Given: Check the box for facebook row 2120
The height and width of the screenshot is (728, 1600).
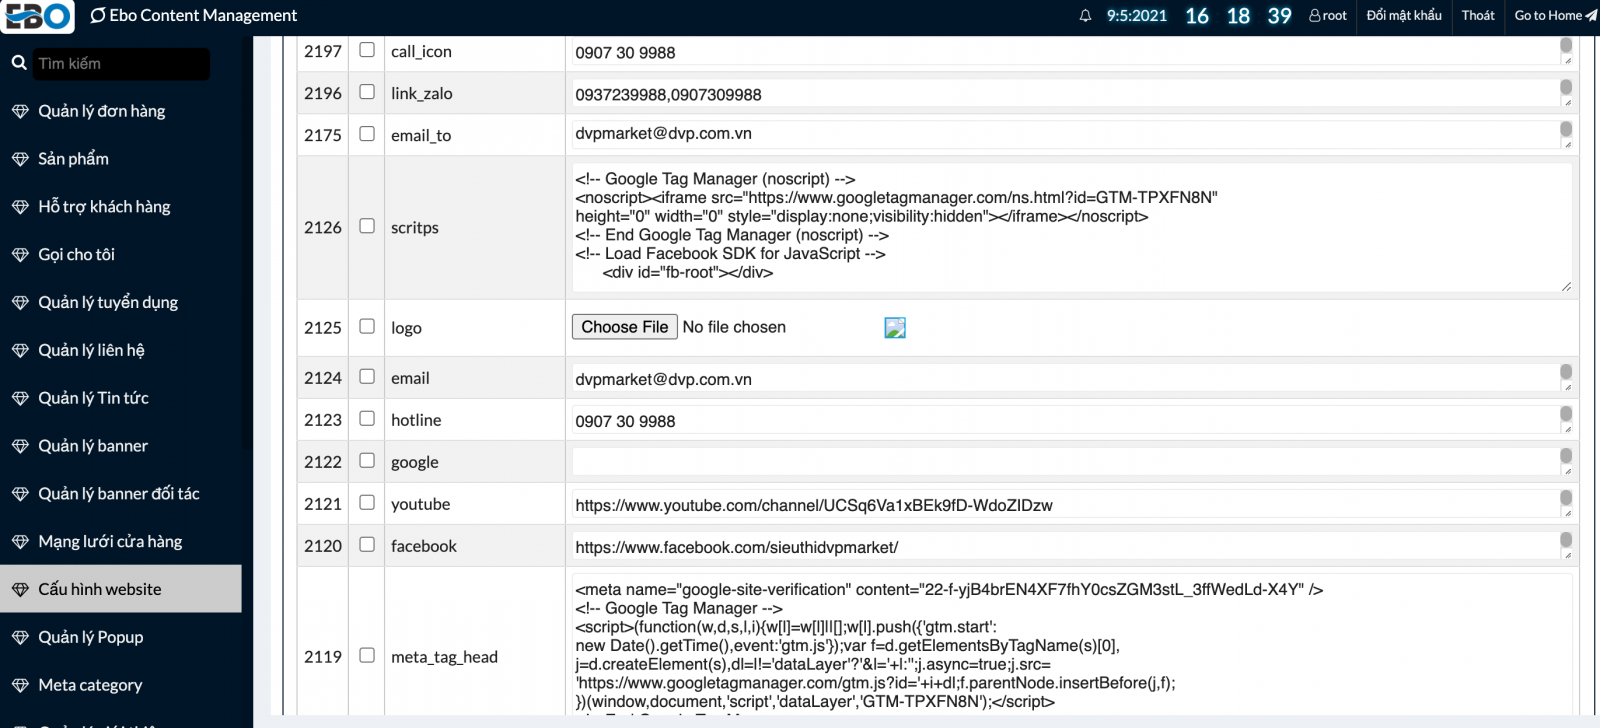Looking at the screenshot, I should (x=367, y=545).
